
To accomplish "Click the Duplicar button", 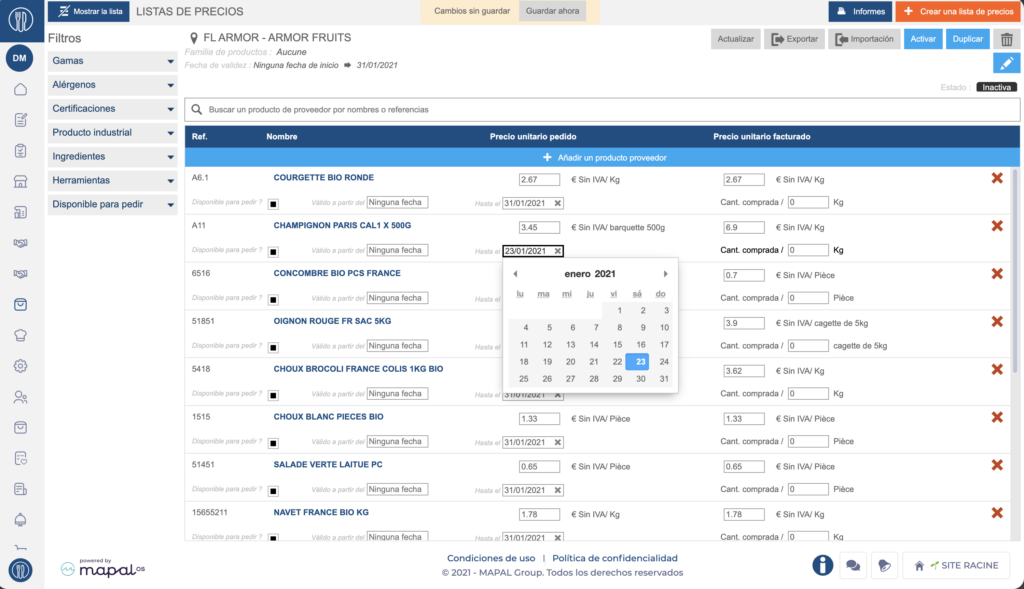I will point(967,39).
